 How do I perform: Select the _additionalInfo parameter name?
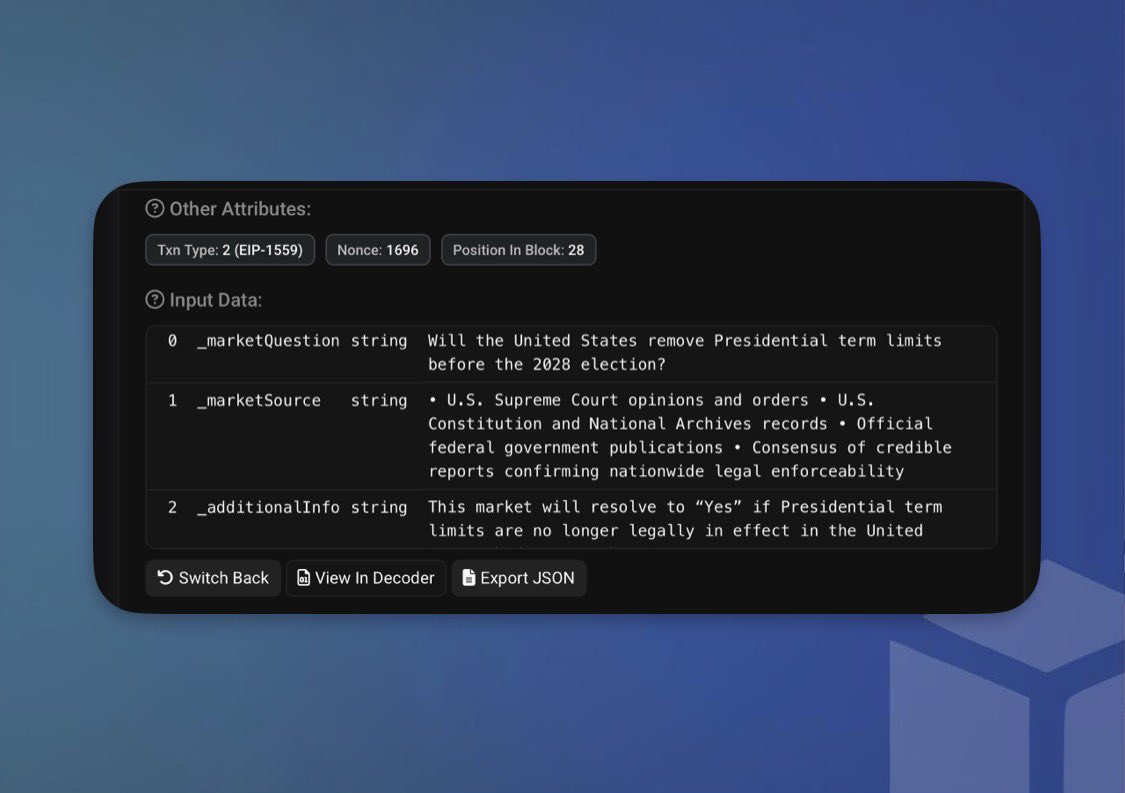pyautogui.click(x=268, y=507)
